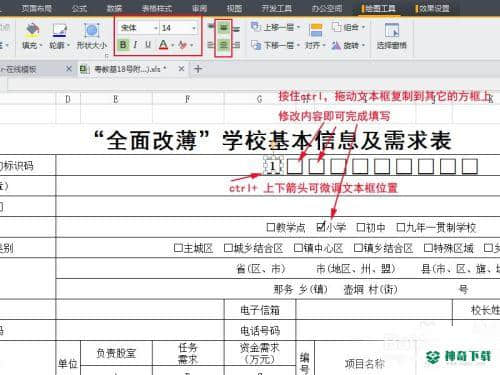Image resolution: width=500 pixels, height=375 pixels.
Task: Tick the 镇中心区 checkbox
Action: pyautogui.click(x=298, y=248)
